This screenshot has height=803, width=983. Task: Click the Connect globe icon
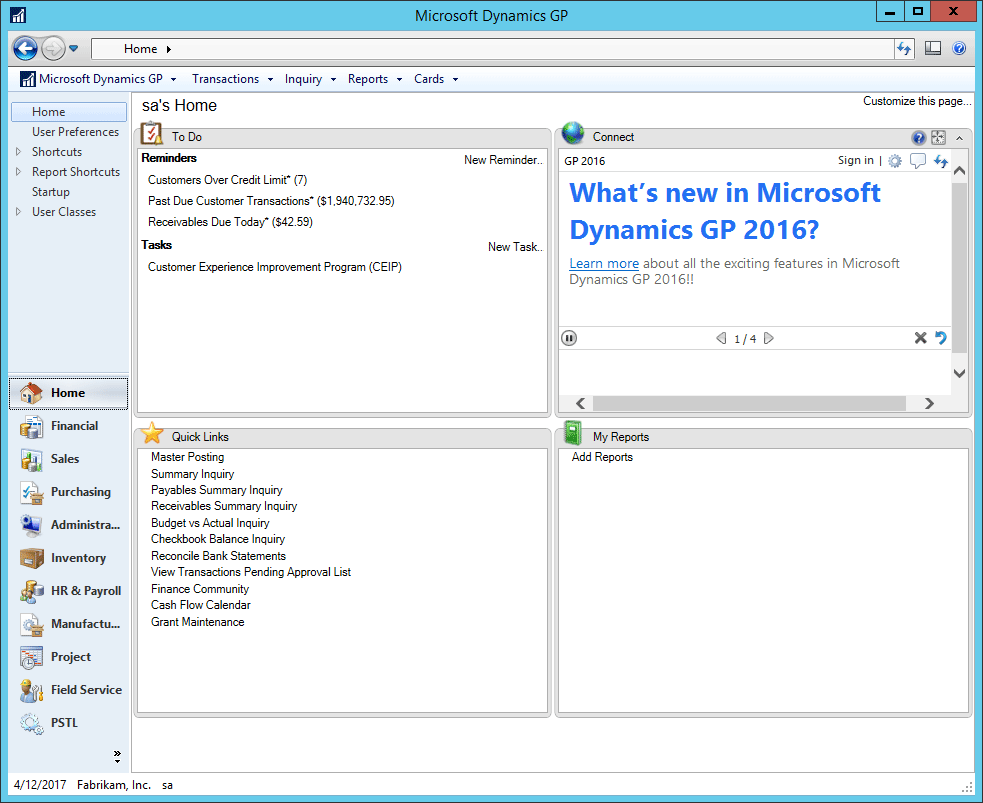(x=573, y=133)
